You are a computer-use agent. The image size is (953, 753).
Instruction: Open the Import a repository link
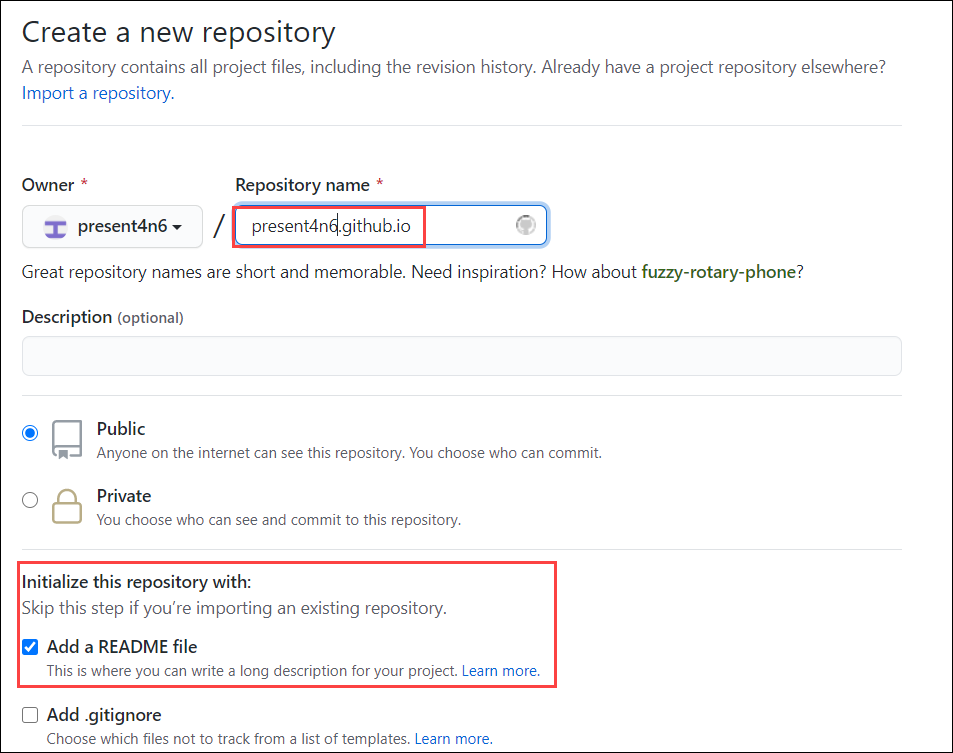pyautogui.click(x=98, y=93)
